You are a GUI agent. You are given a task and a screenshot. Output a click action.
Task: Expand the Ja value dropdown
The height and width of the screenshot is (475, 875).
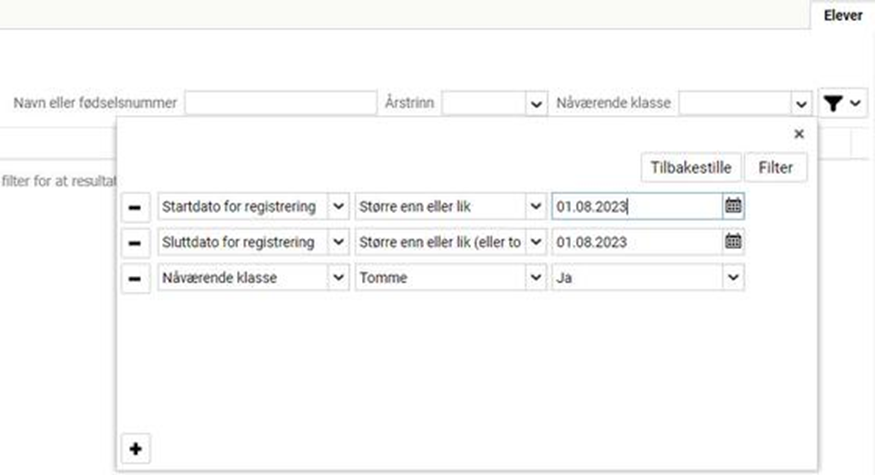click(734, 278)
